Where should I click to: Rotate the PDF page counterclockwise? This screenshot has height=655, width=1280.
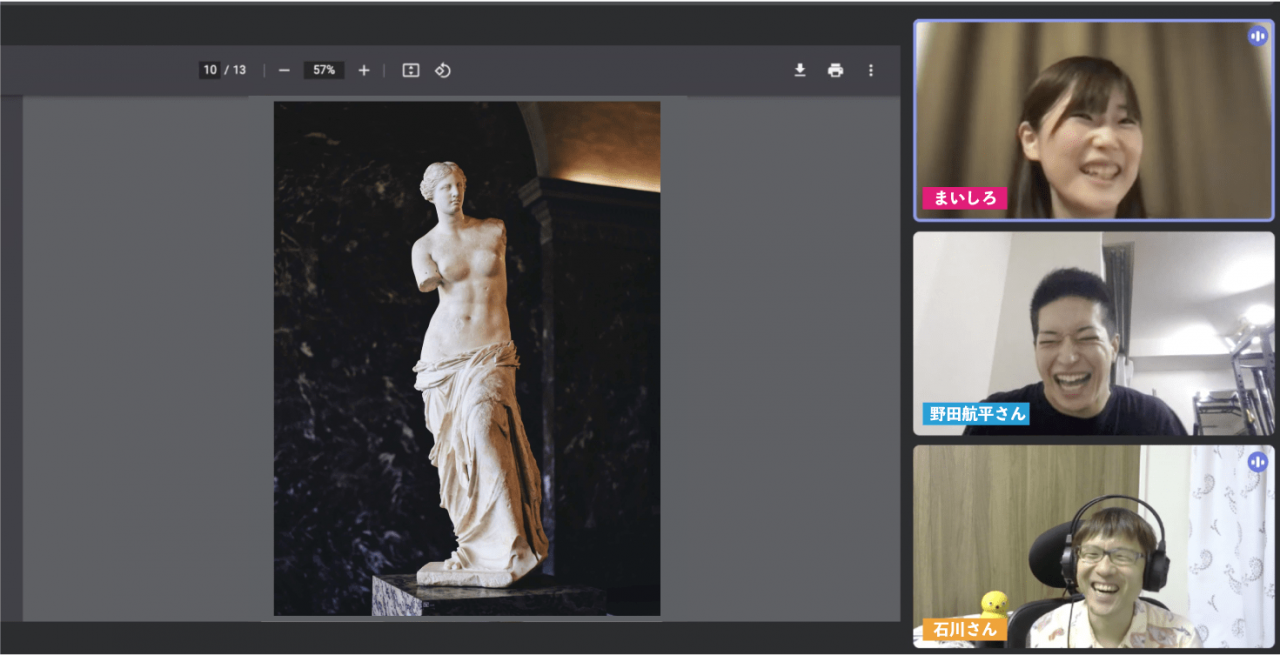tap(443, 70)
